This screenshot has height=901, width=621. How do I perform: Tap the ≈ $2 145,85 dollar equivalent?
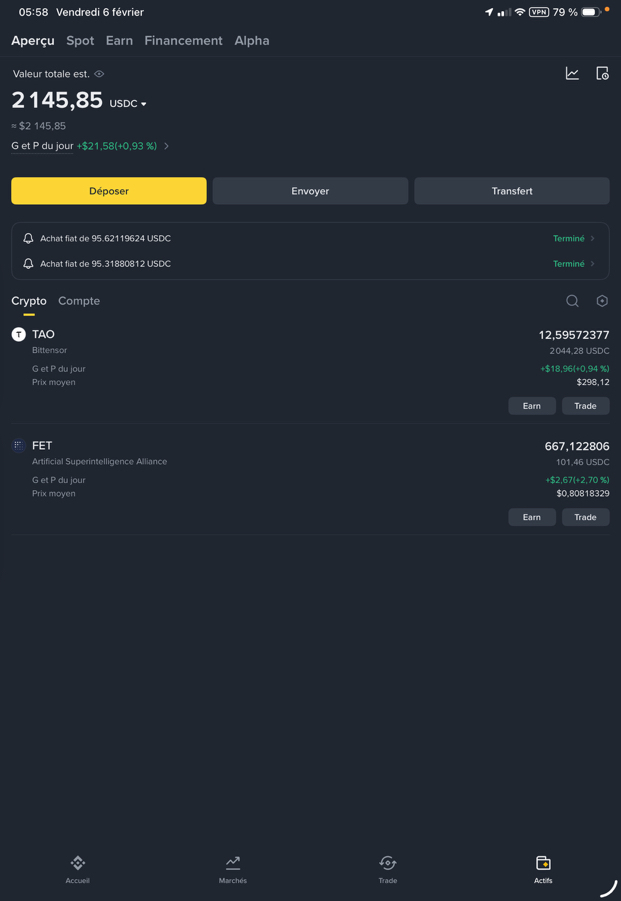(x=38, y=126)
